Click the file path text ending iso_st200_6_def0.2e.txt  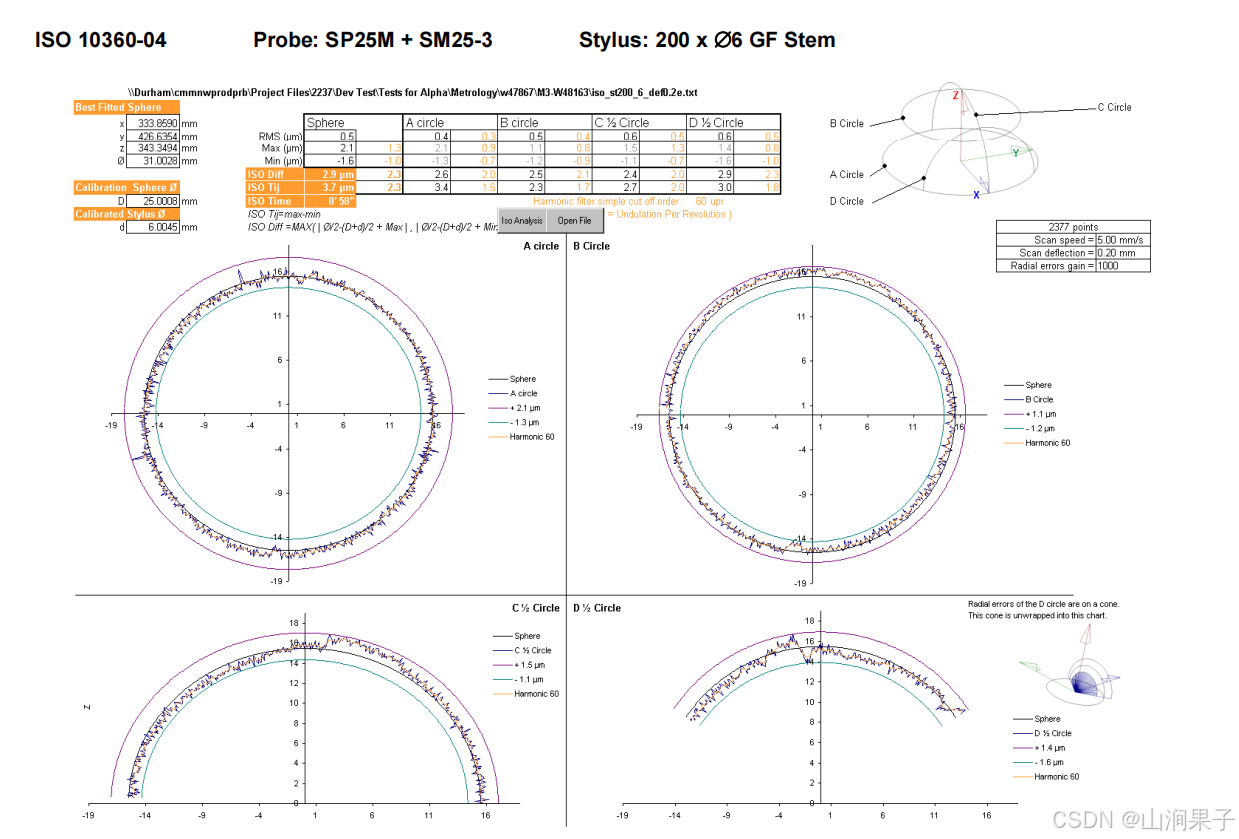coord(412,92)
